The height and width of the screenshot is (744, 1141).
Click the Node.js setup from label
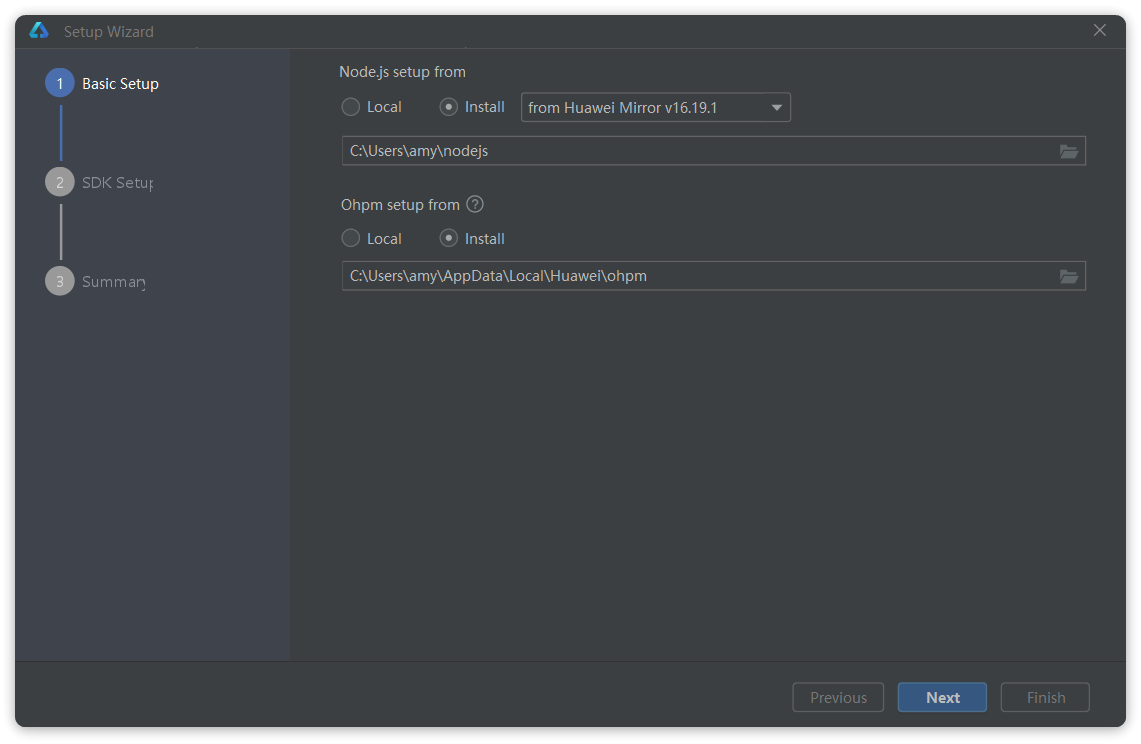pos(402,72)
